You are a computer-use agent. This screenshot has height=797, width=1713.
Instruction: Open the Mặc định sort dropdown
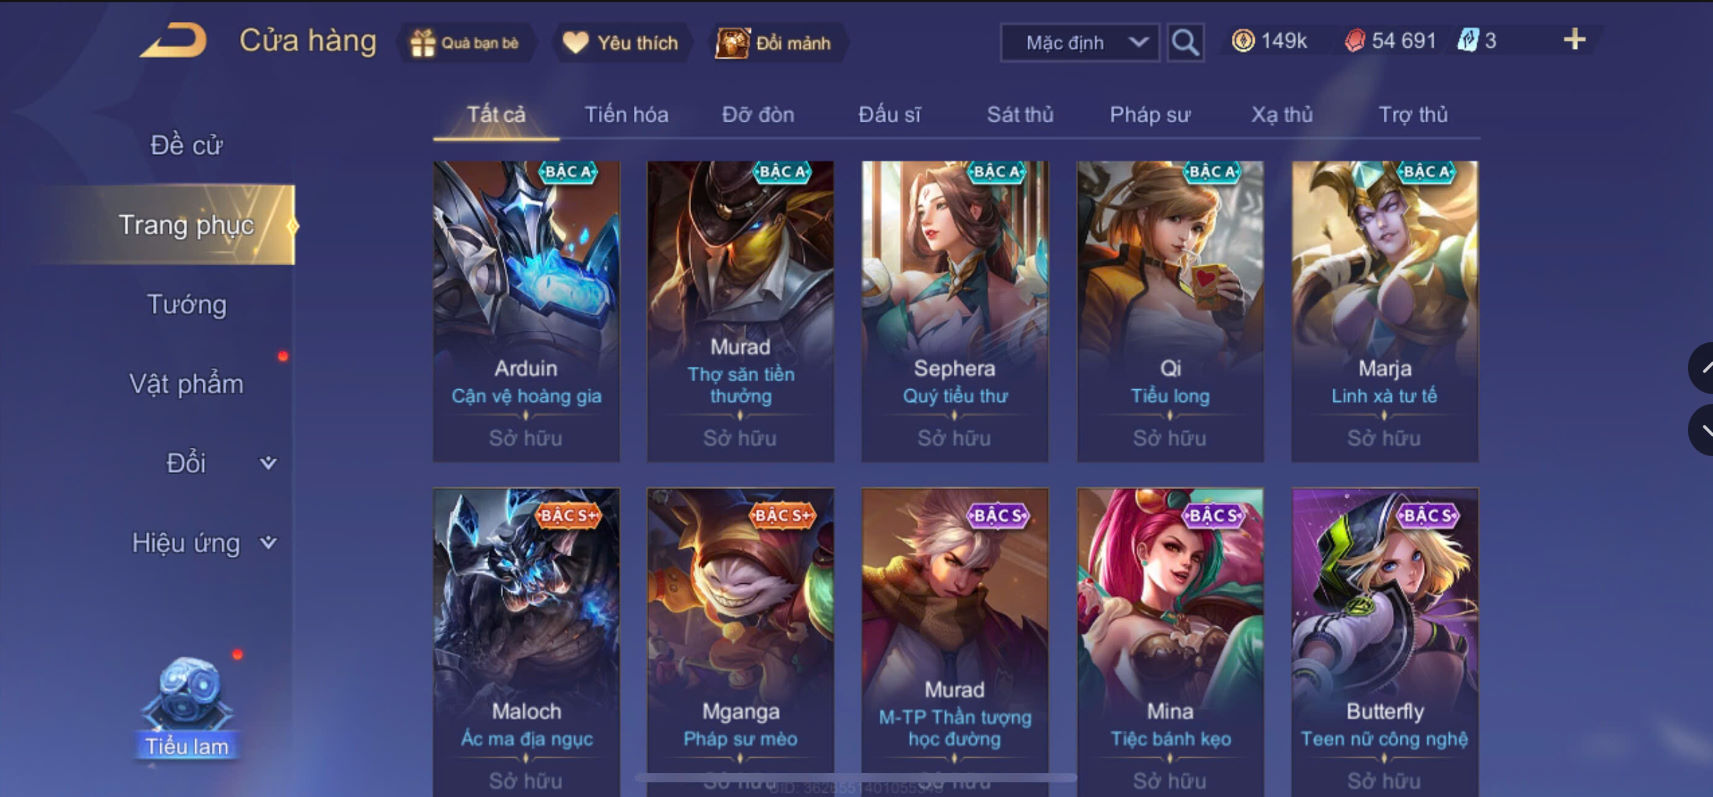(1080, 42)
